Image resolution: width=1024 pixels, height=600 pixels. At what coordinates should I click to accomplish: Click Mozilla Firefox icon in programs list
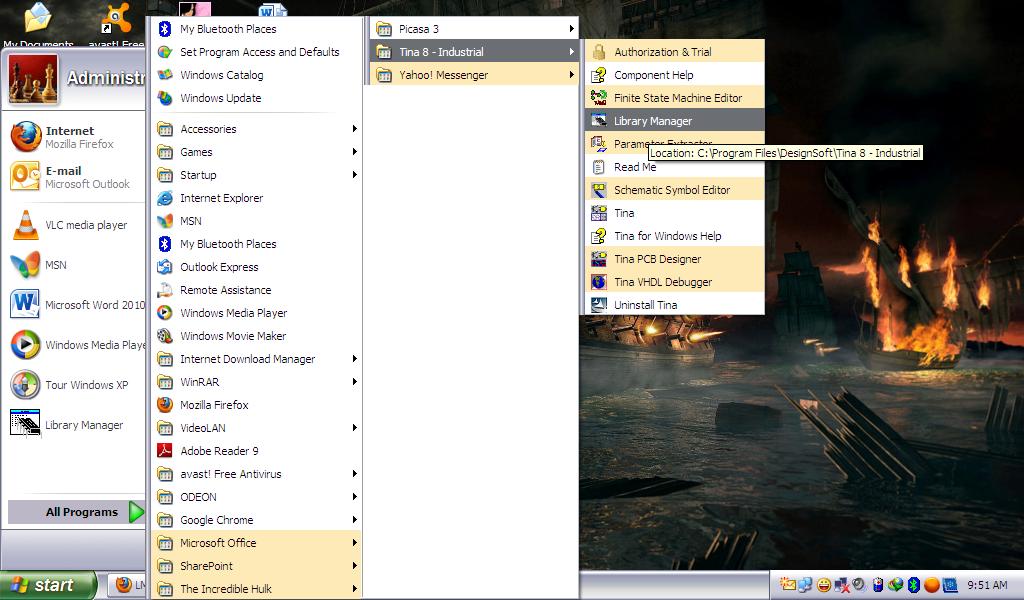(x=165, y=405)
